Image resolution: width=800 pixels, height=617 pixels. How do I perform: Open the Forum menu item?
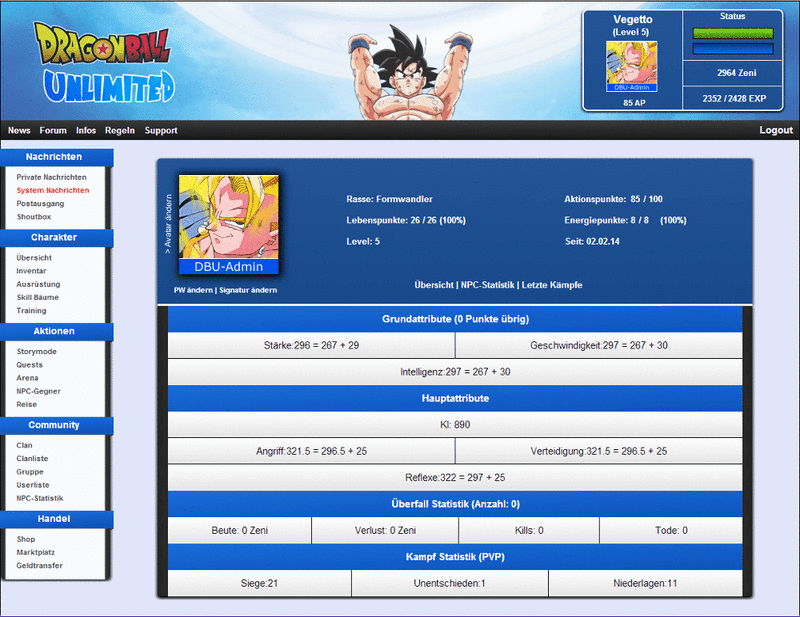(x=53, y=130)
